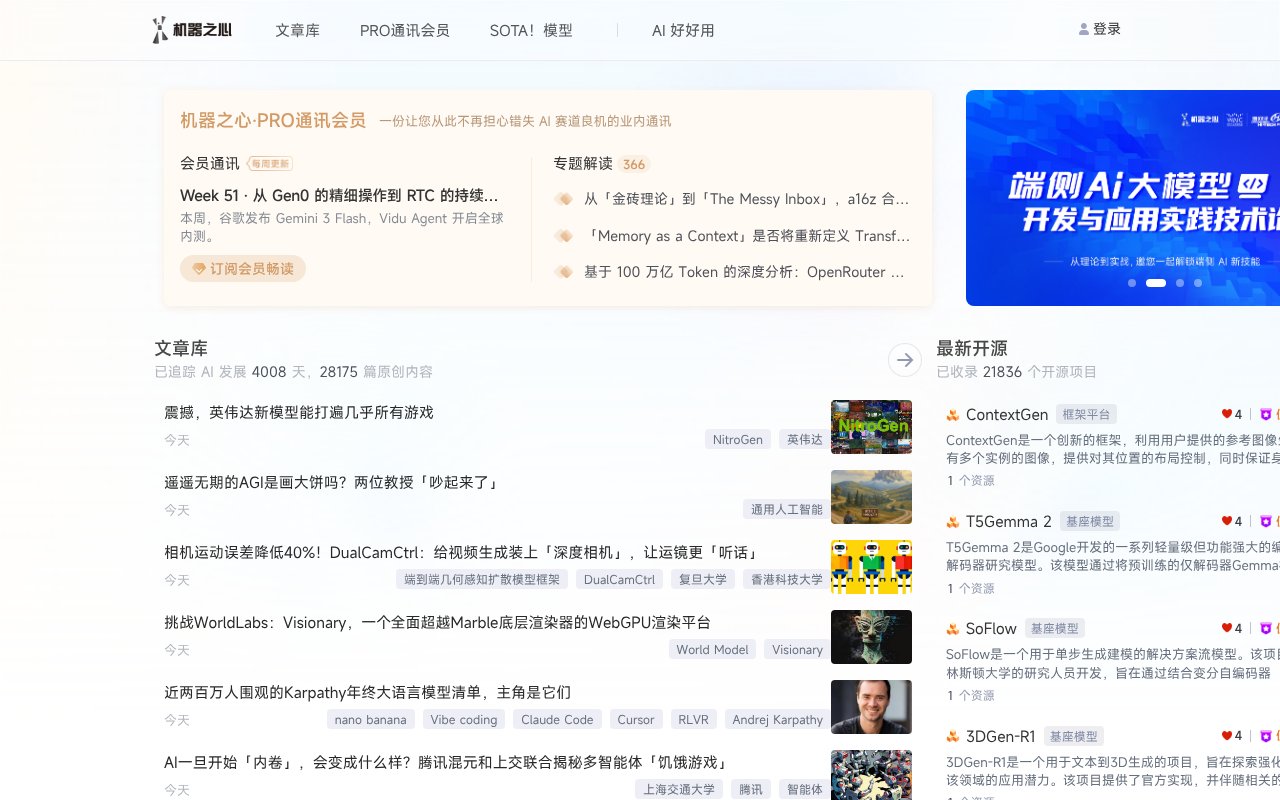Click the person icon beside 登录
This screenshot has height=800, width=1280.
click(1082, 28)
